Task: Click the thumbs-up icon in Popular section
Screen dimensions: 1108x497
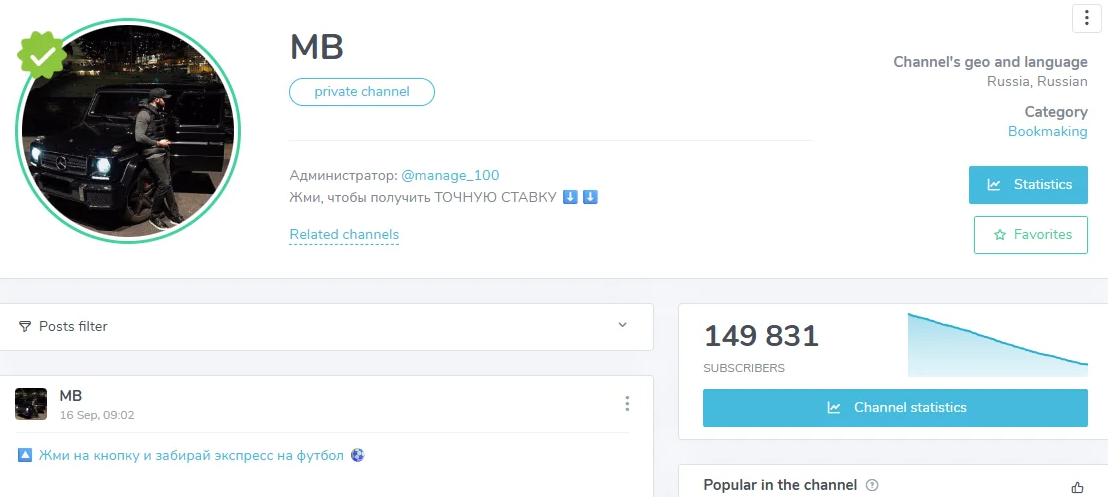Action: coord(1077,487)
